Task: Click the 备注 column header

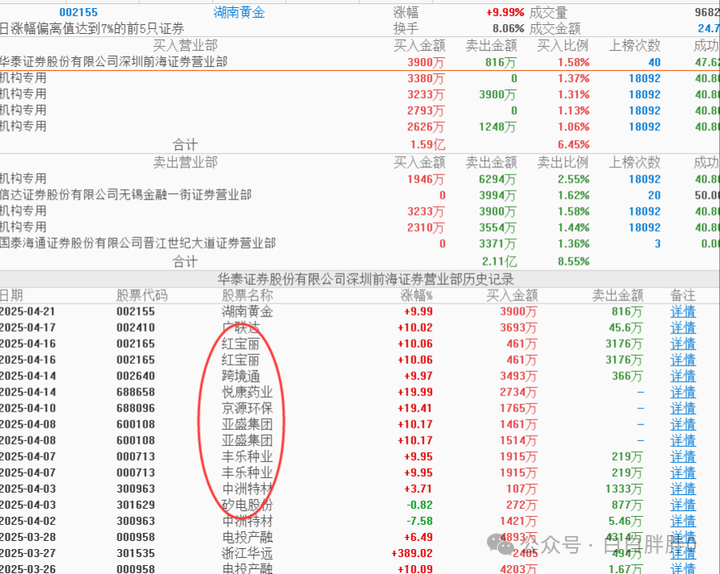Action: 683,295
